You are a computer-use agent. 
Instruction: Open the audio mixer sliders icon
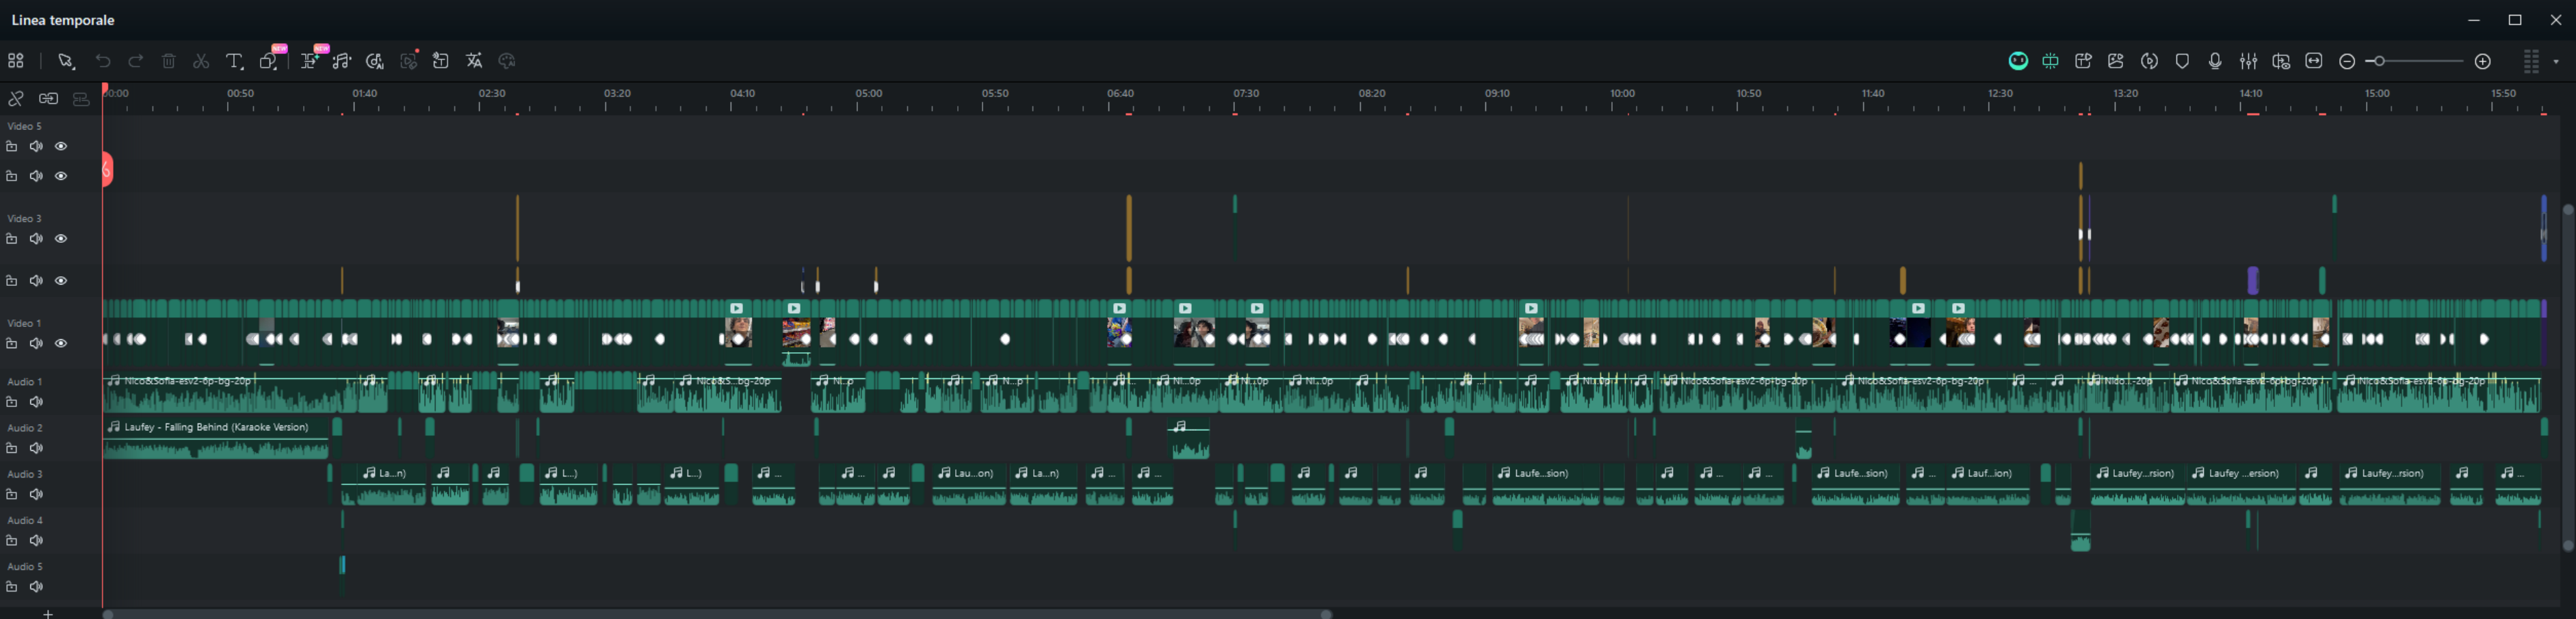pyautogui.click(x=2248, y=61)
